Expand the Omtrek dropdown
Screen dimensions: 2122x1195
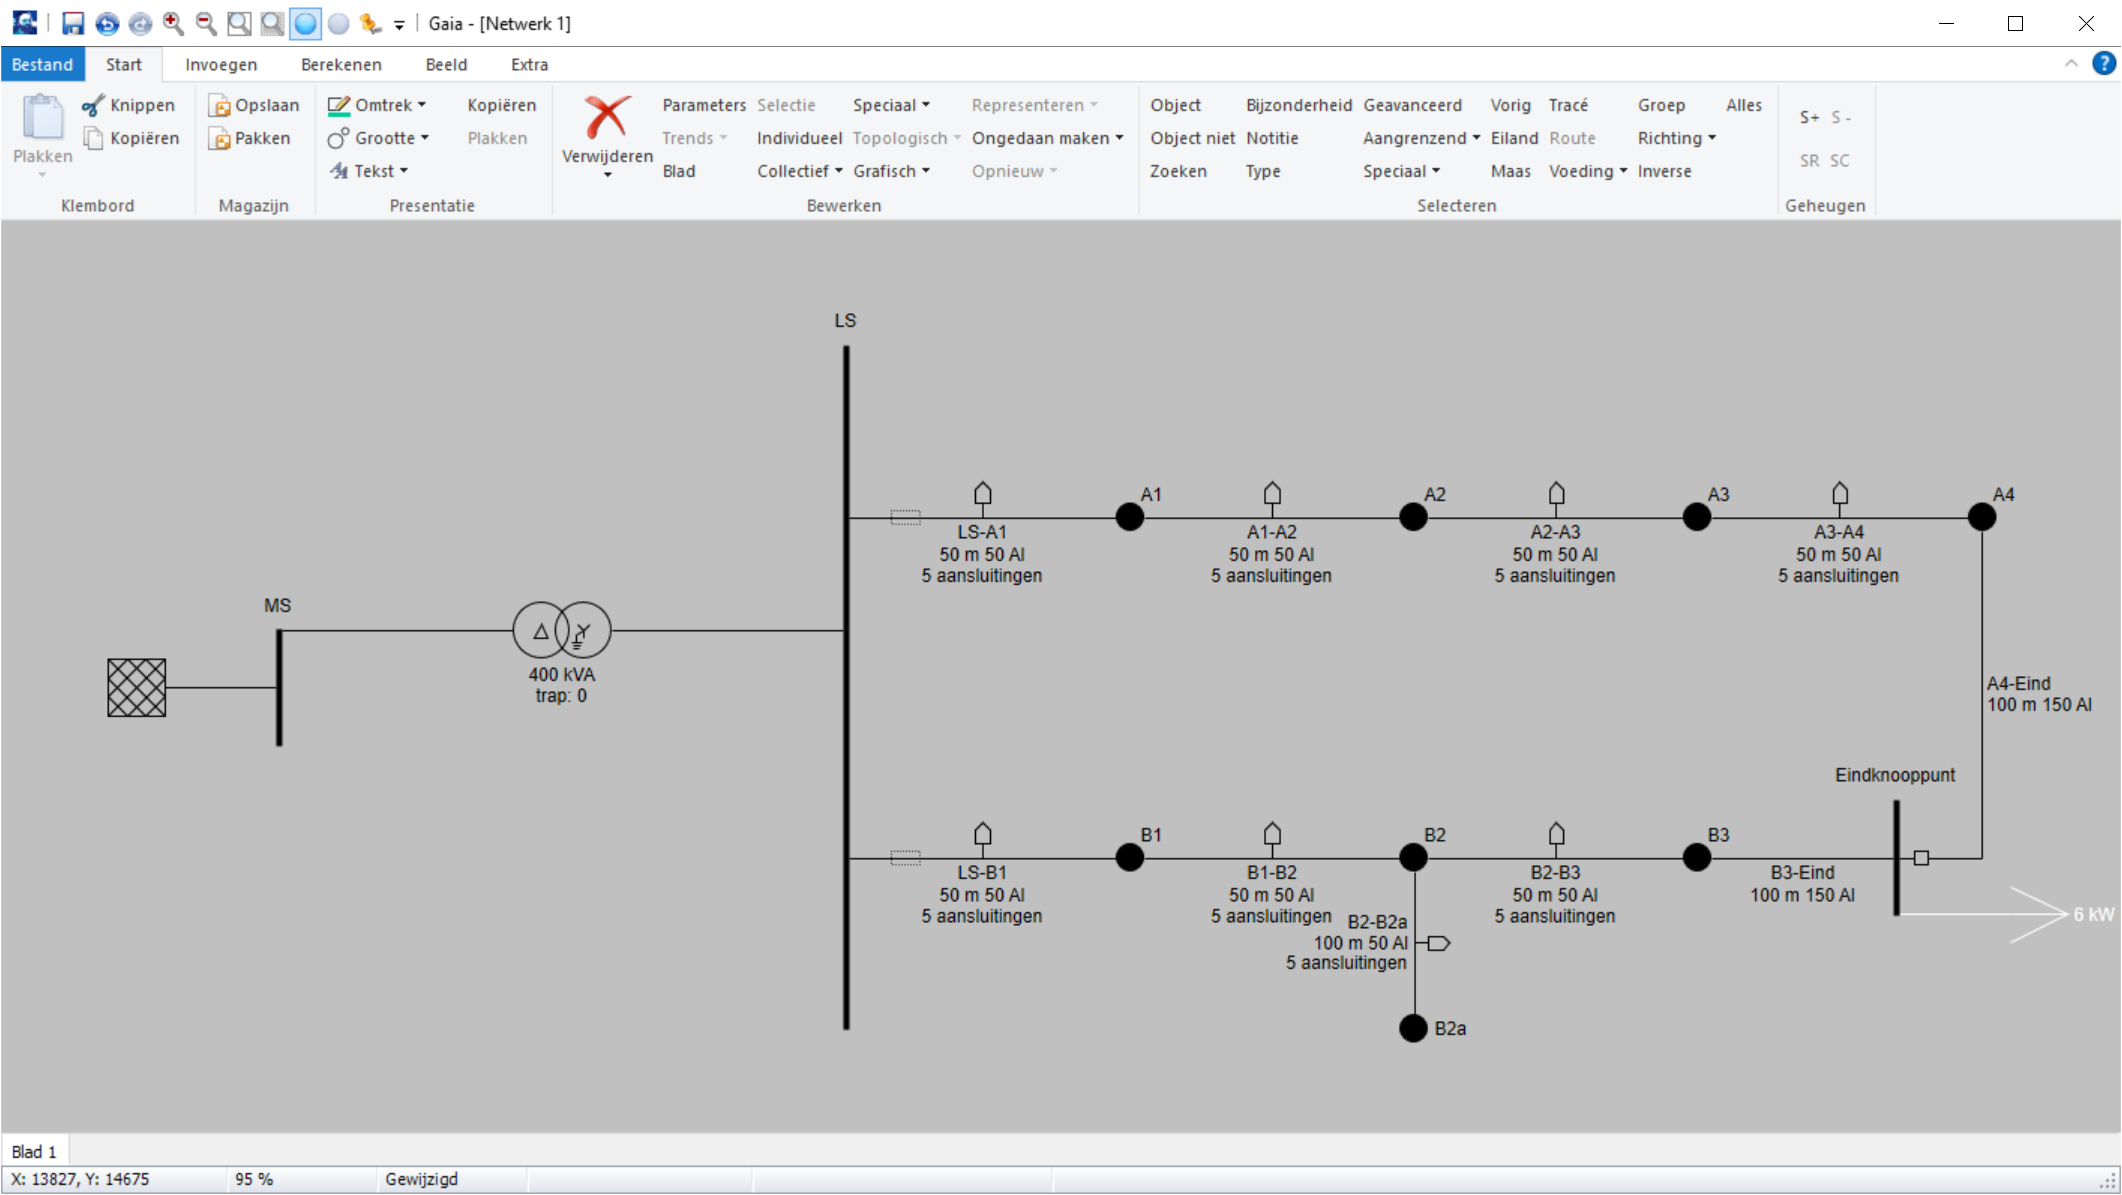click(x=422, y=105)
